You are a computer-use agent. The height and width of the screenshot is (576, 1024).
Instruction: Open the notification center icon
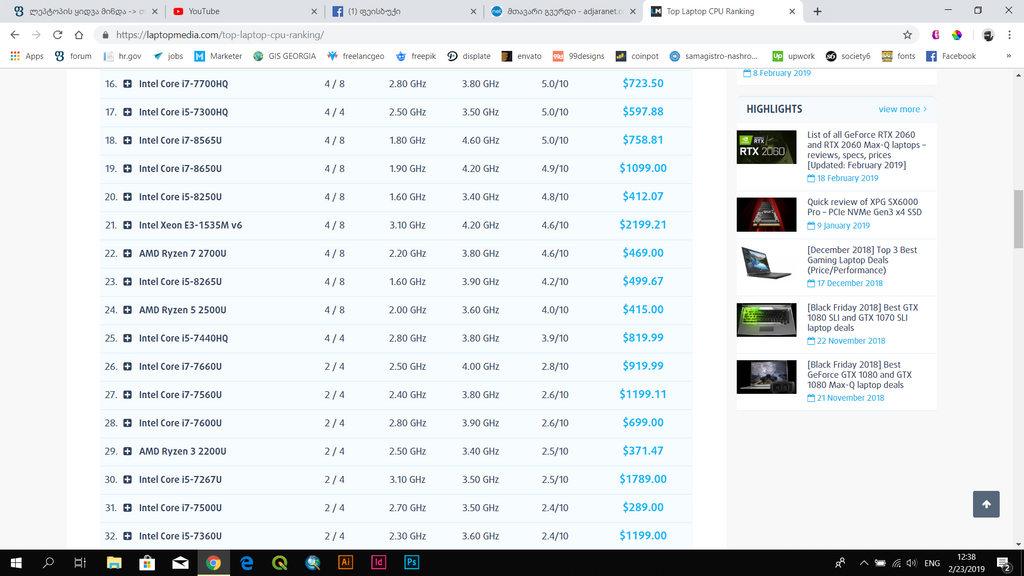tap(1004, 562)
